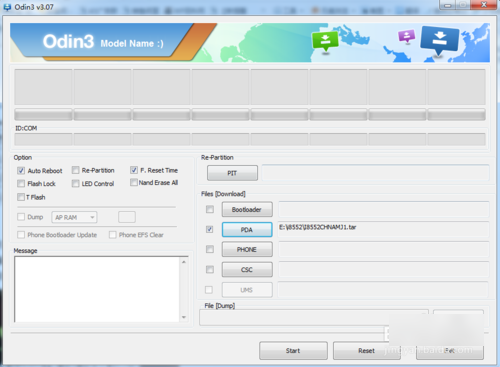
Task: Uncheck the PDA file checkbox
Action: pyautogui.click(x=210, y=229)
